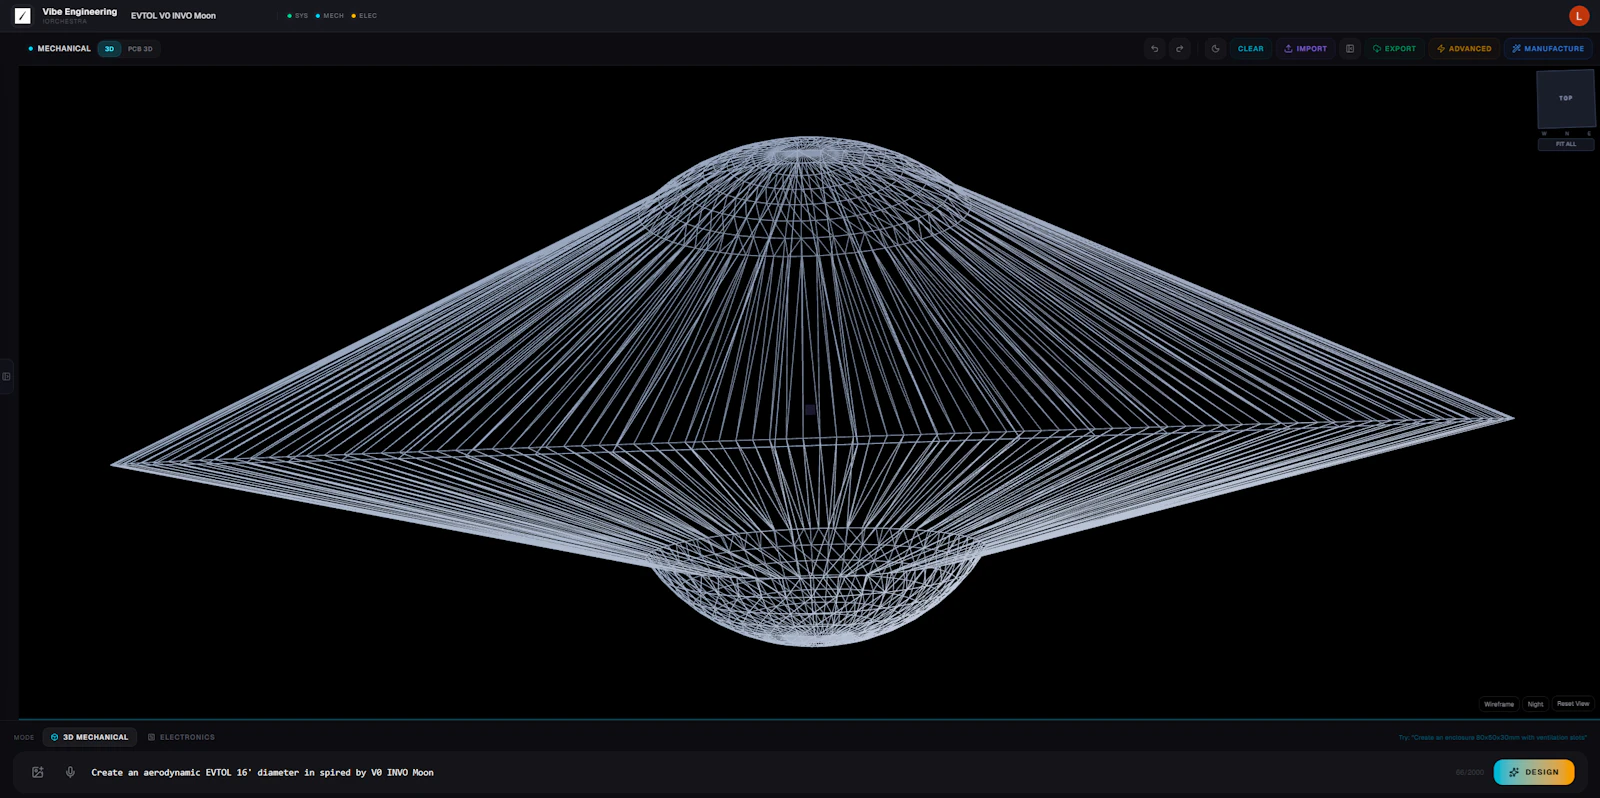Toggle Night display mode

coord(1536,704)
